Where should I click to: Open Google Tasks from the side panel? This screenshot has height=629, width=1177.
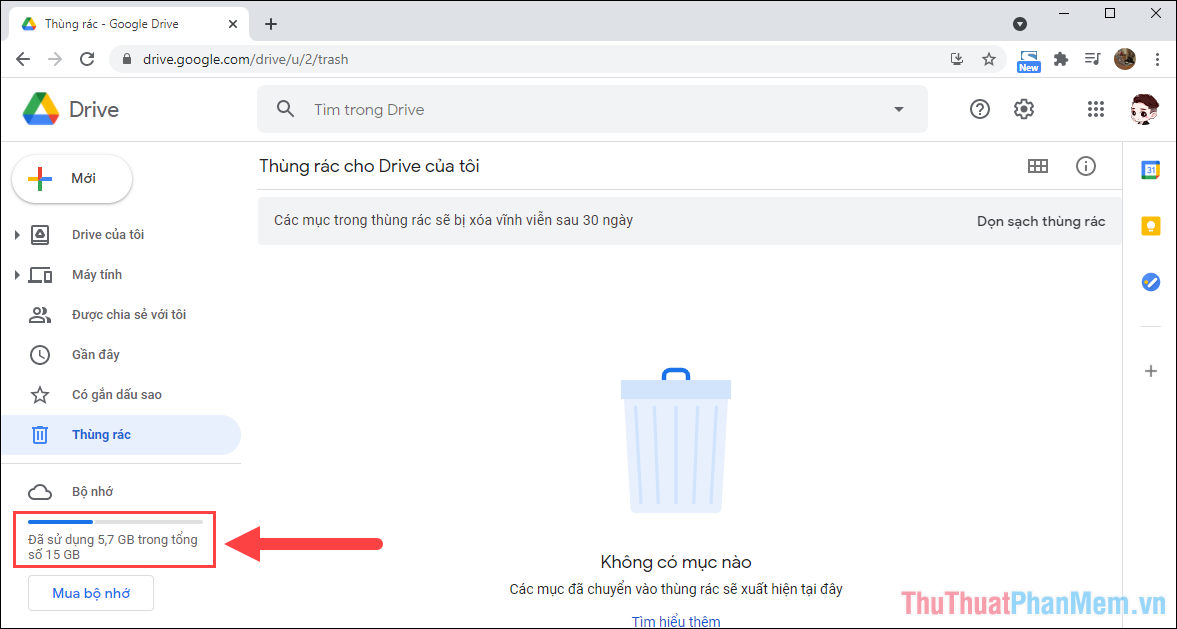pyautogui.click(x=1151, y=282)
